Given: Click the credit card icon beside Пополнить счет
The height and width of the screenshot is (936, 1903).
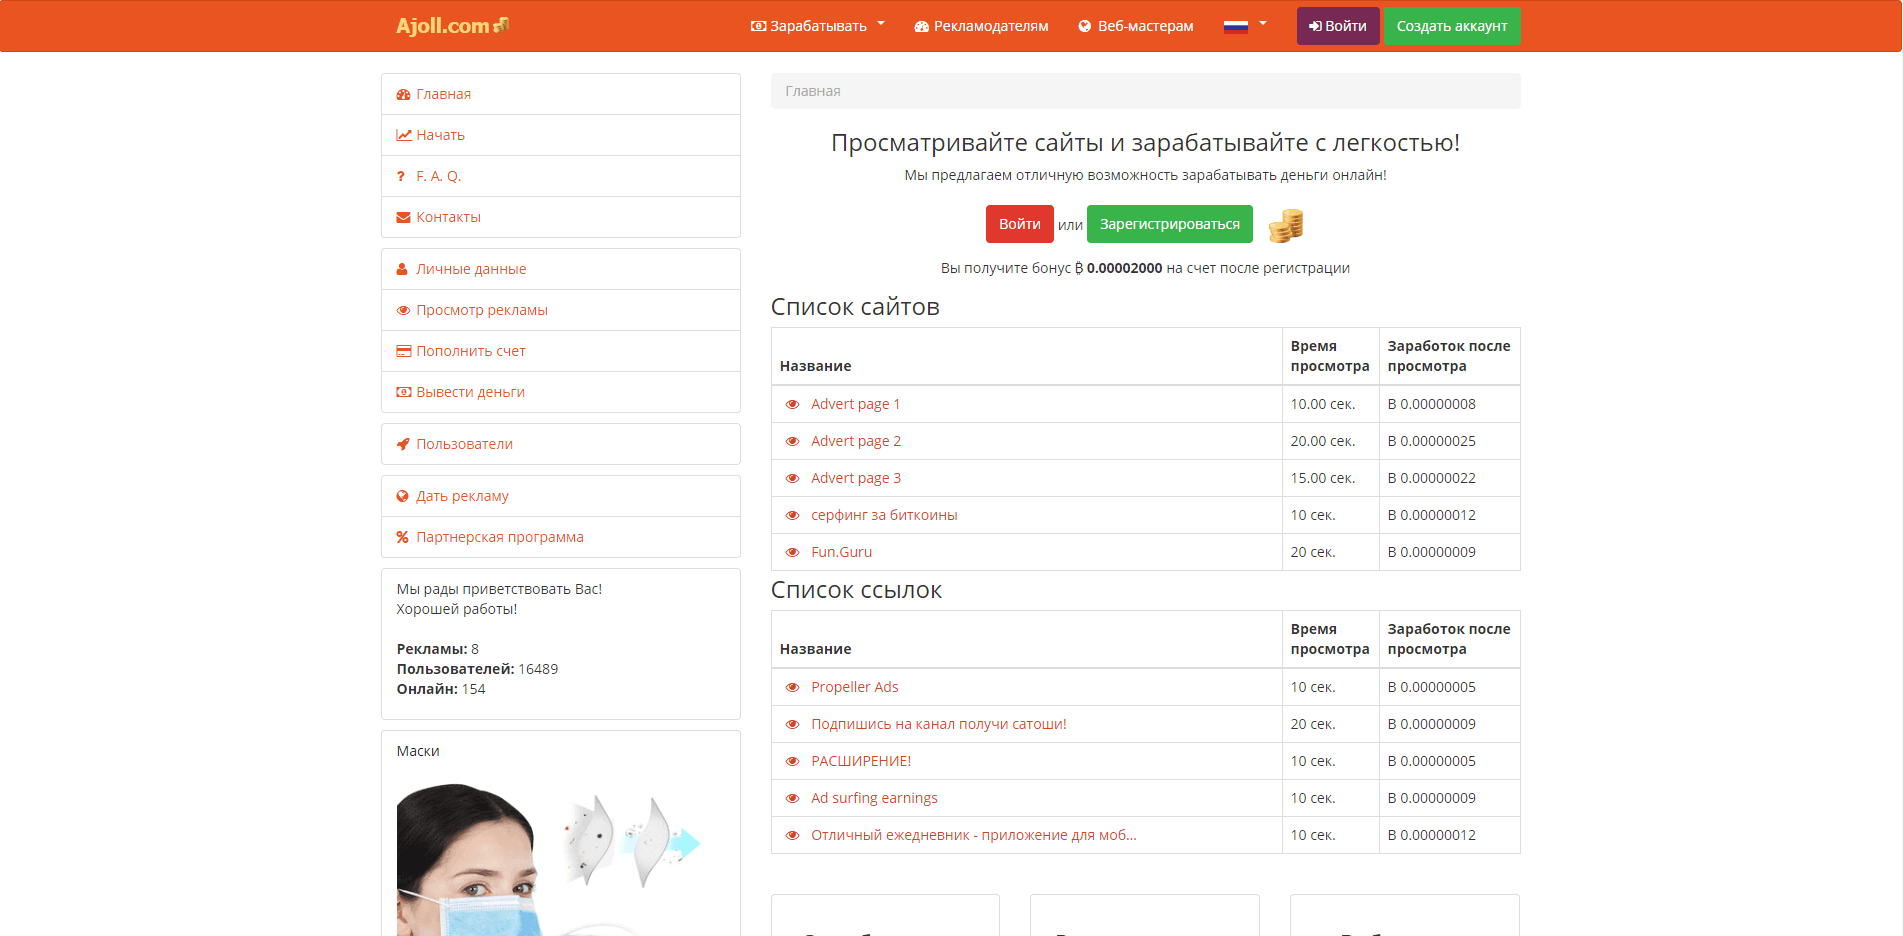Looking at the screenshot, I should [403, 351].
